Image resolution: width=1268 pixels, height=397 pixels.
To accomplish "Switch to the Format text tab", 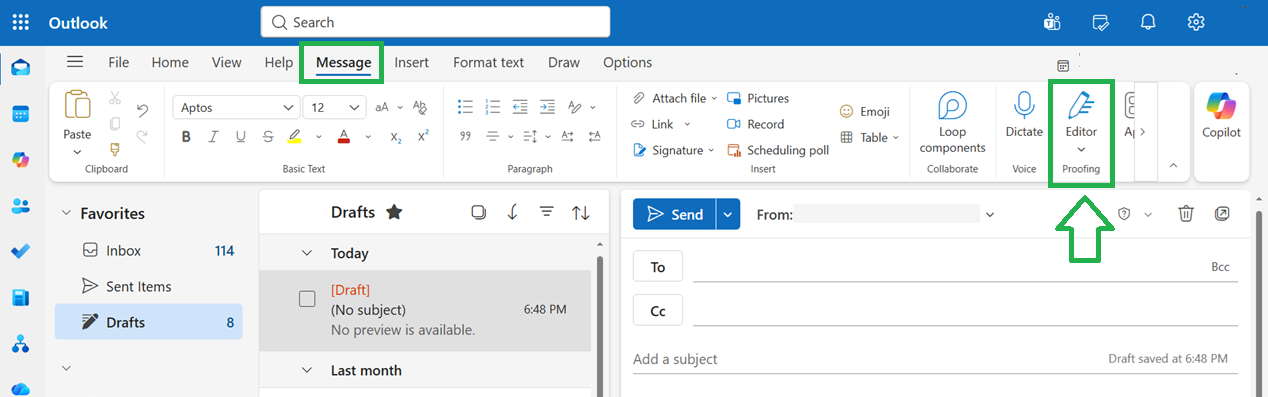I will [x=488, y=62].
